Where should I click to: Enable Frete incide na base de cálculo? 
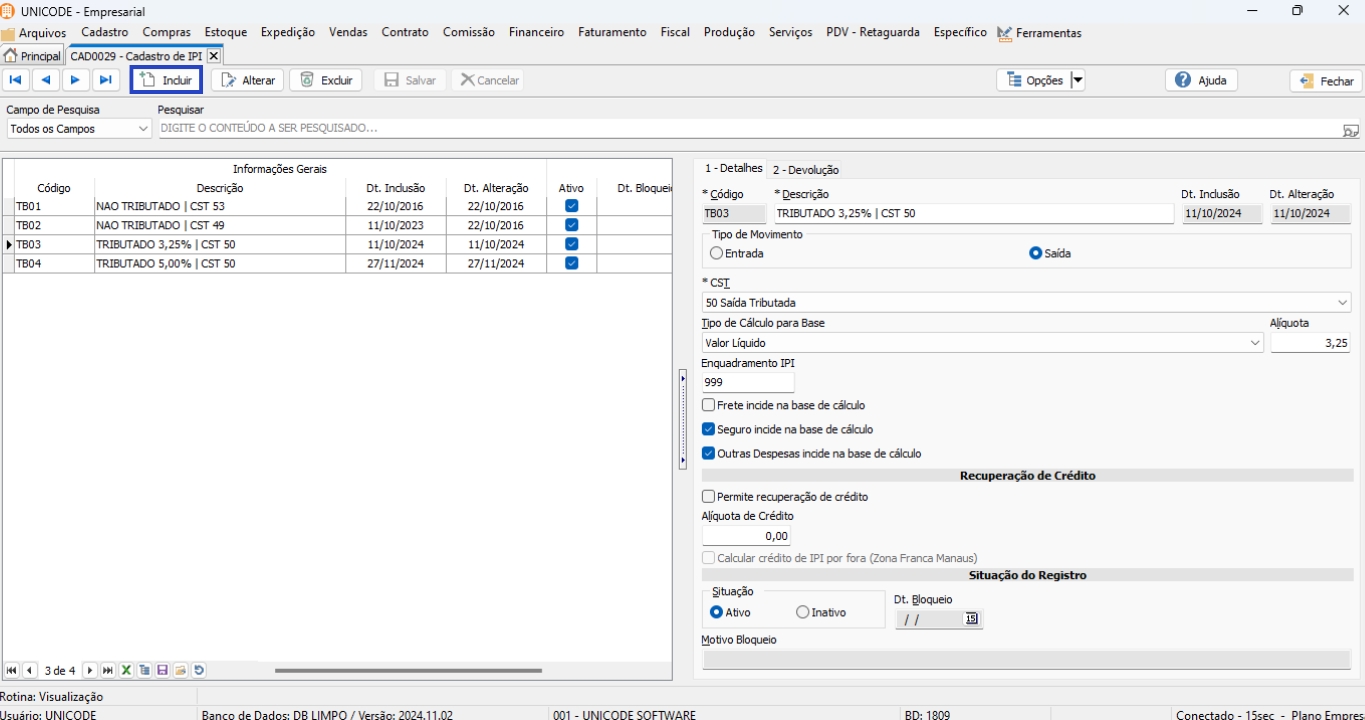[x=709, y=405]
